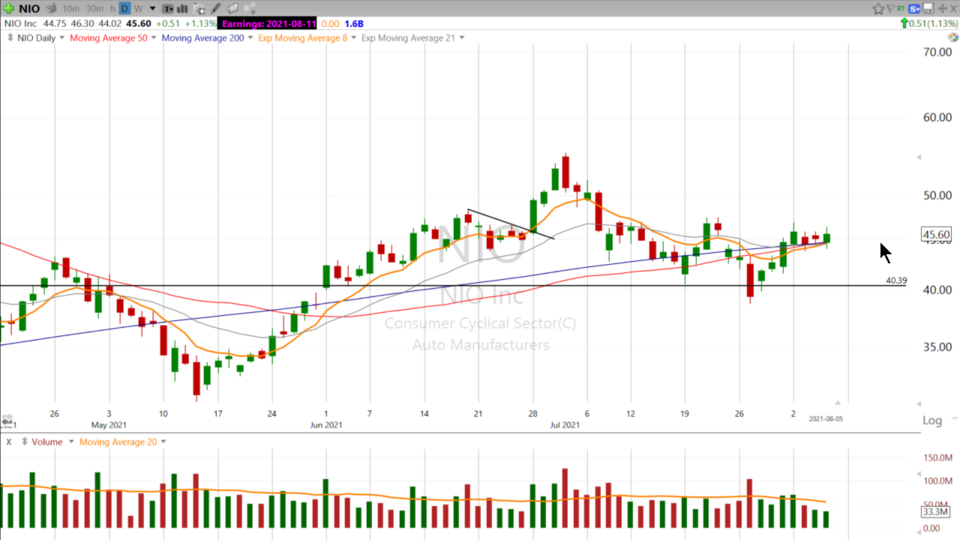
Task: Click the bar chart type icon
Action: coord(182,9)
